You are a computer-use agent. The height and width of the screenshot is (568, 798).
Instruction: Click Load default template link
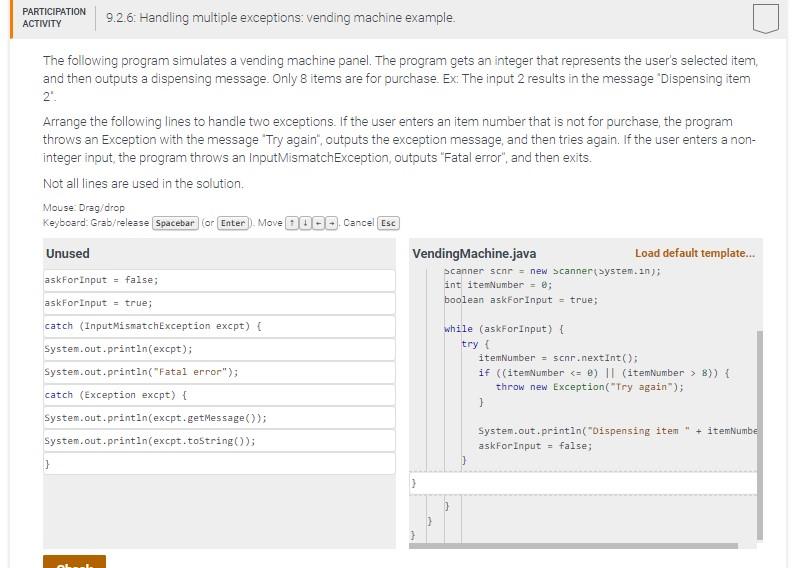pos(695,253)
